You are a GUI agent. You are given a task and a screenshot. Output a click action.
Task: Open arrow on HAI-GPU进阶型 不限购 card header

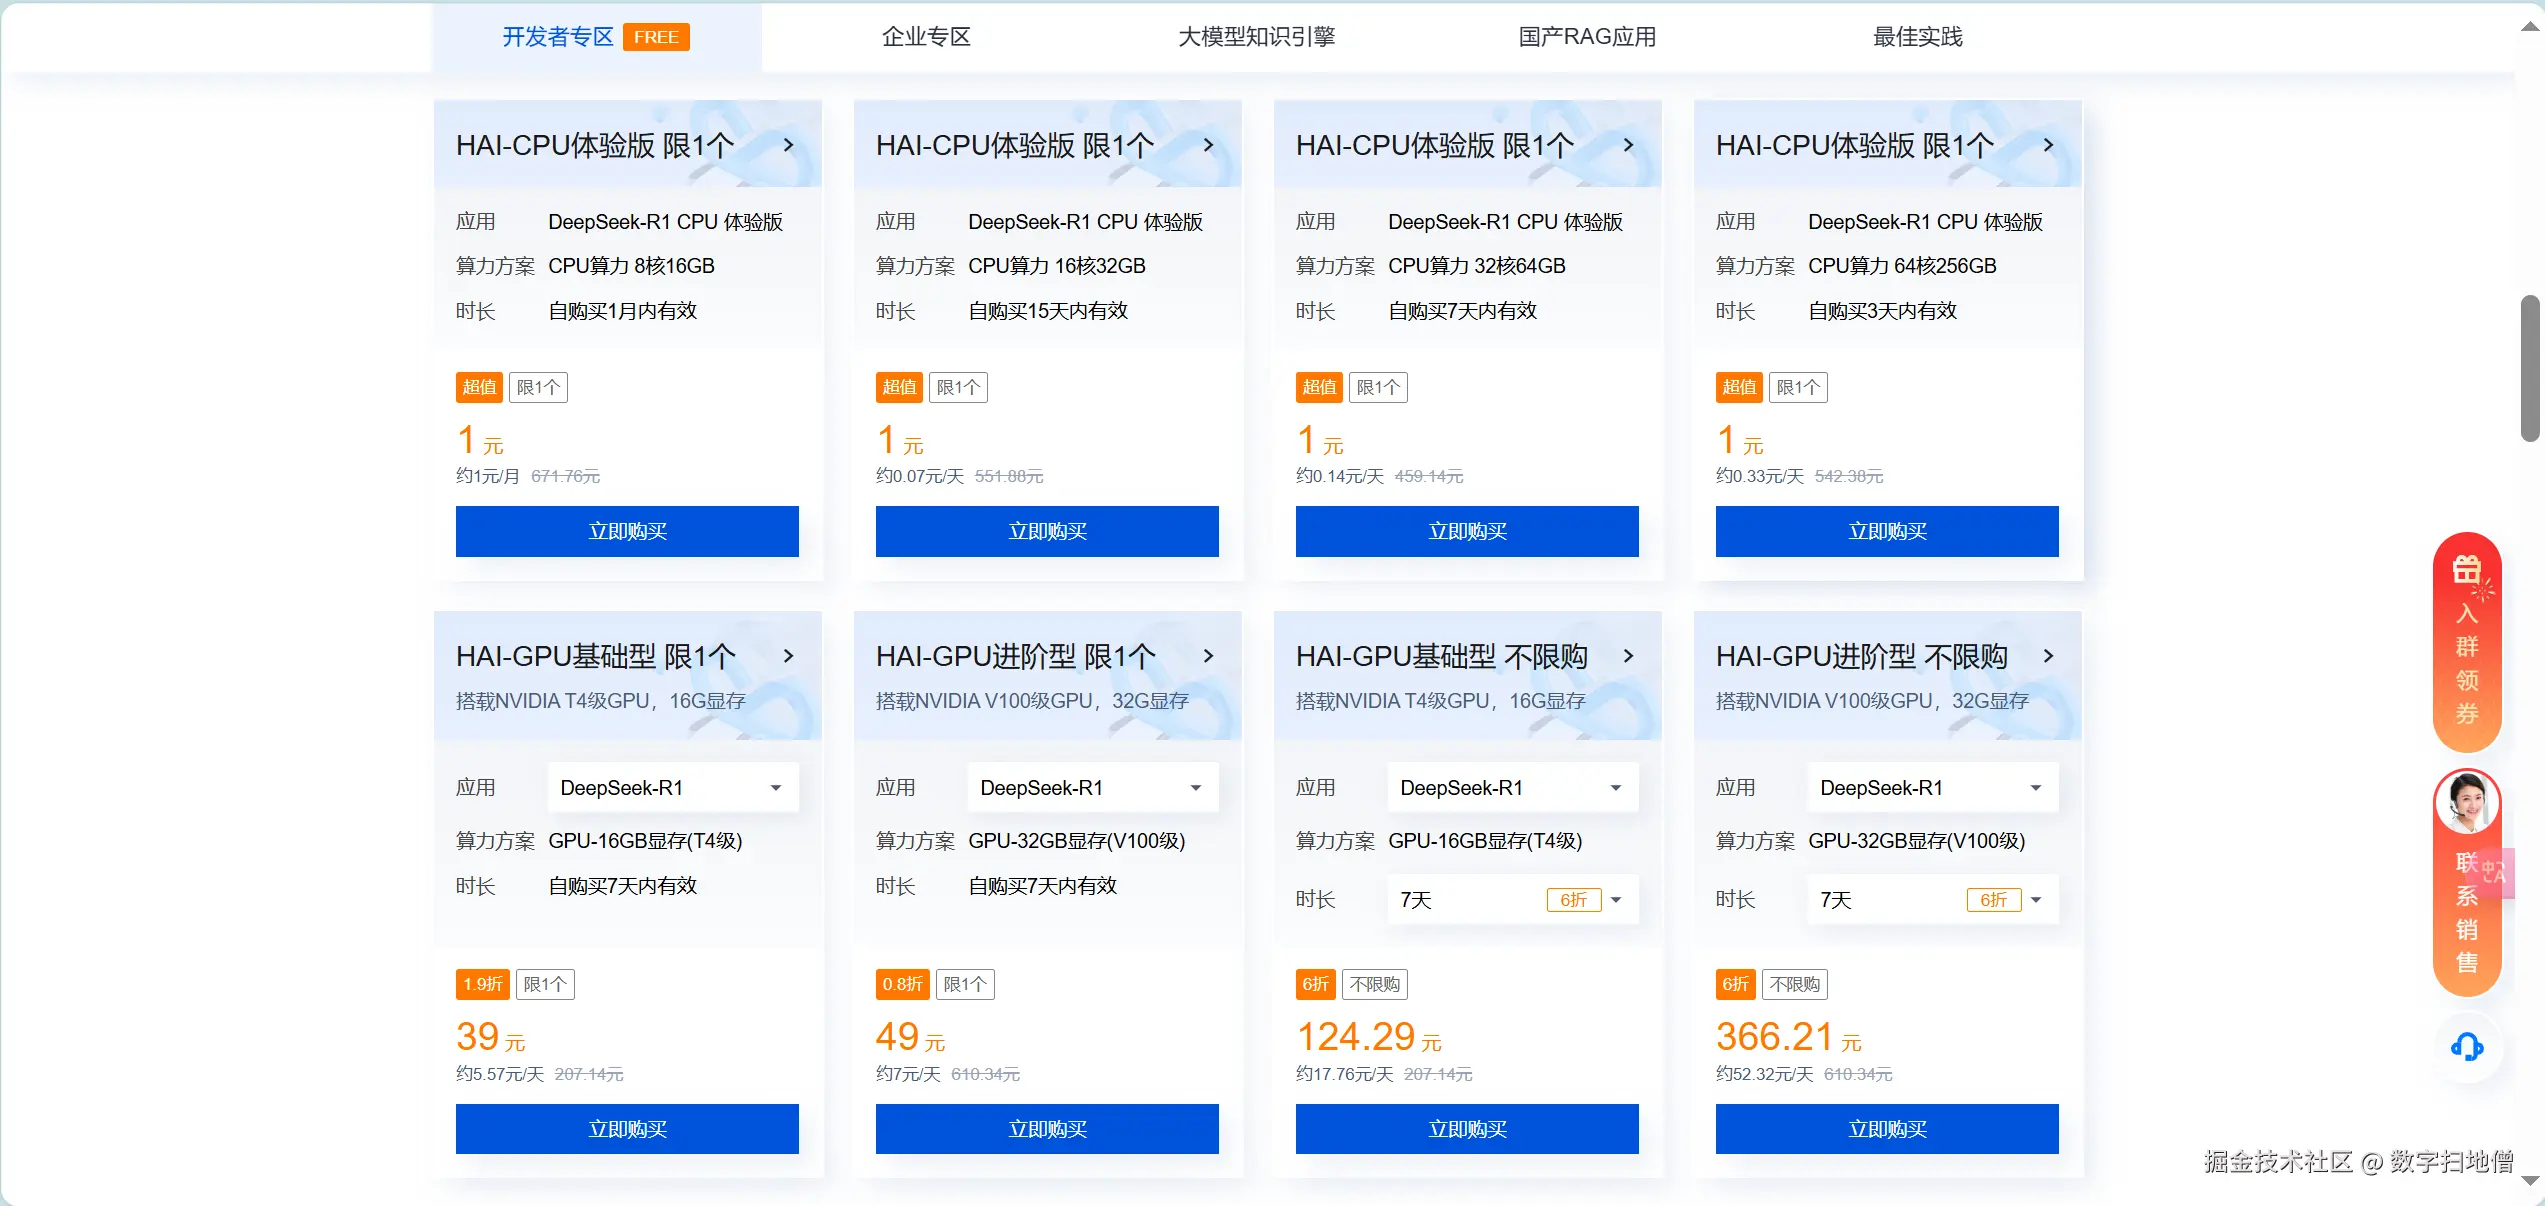tap(2048, 656)
